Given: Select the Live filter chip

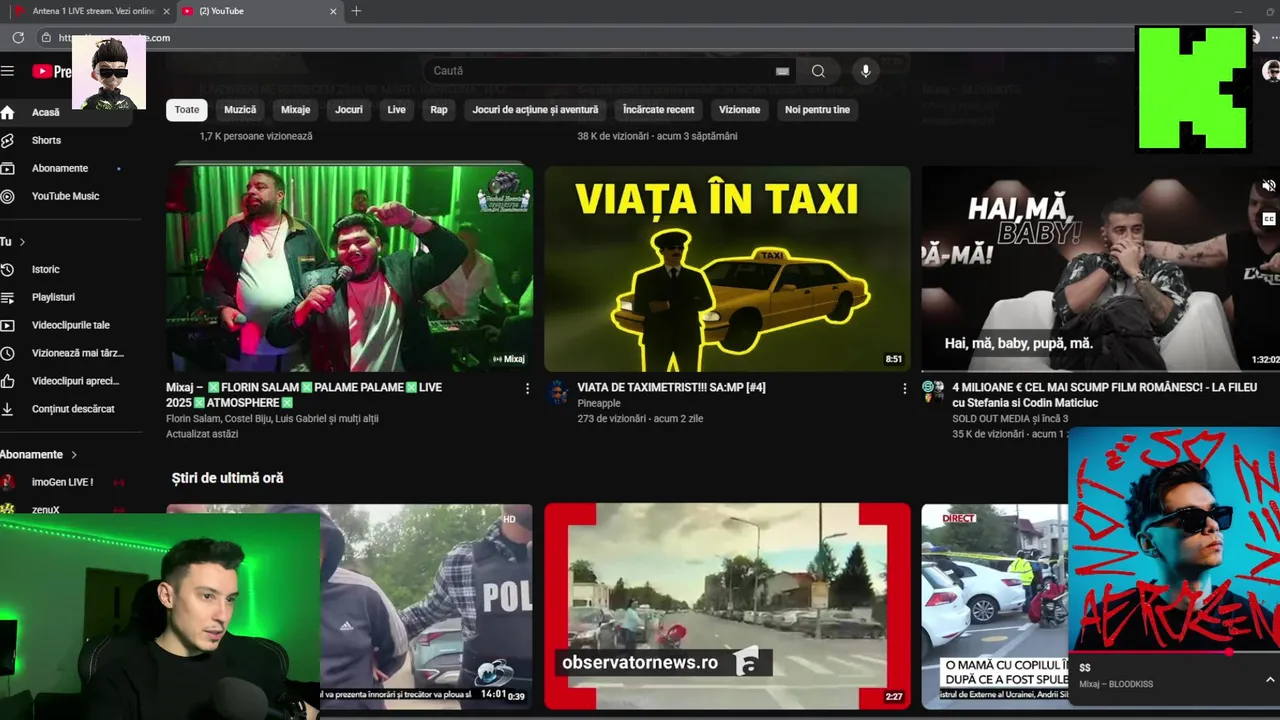Looking at the screenshot, I should click(x=397, y=110).
